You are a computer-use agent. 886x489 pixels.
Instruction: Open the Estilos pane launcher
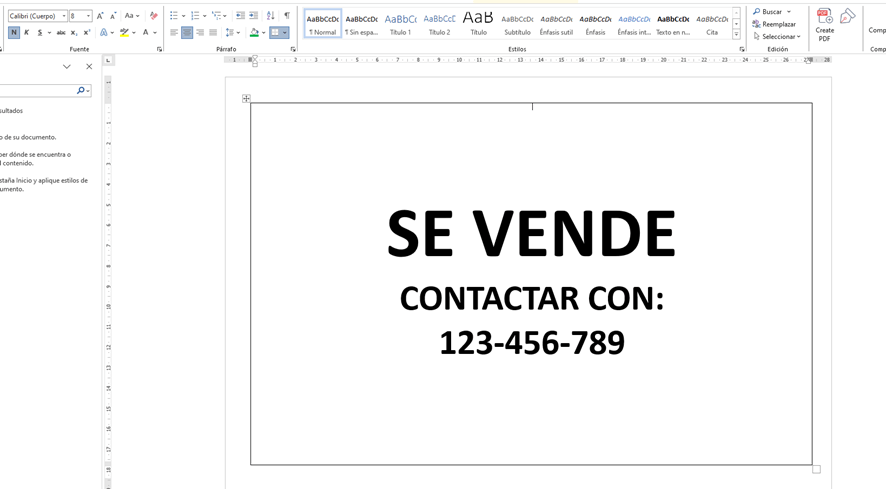(742, 50)
